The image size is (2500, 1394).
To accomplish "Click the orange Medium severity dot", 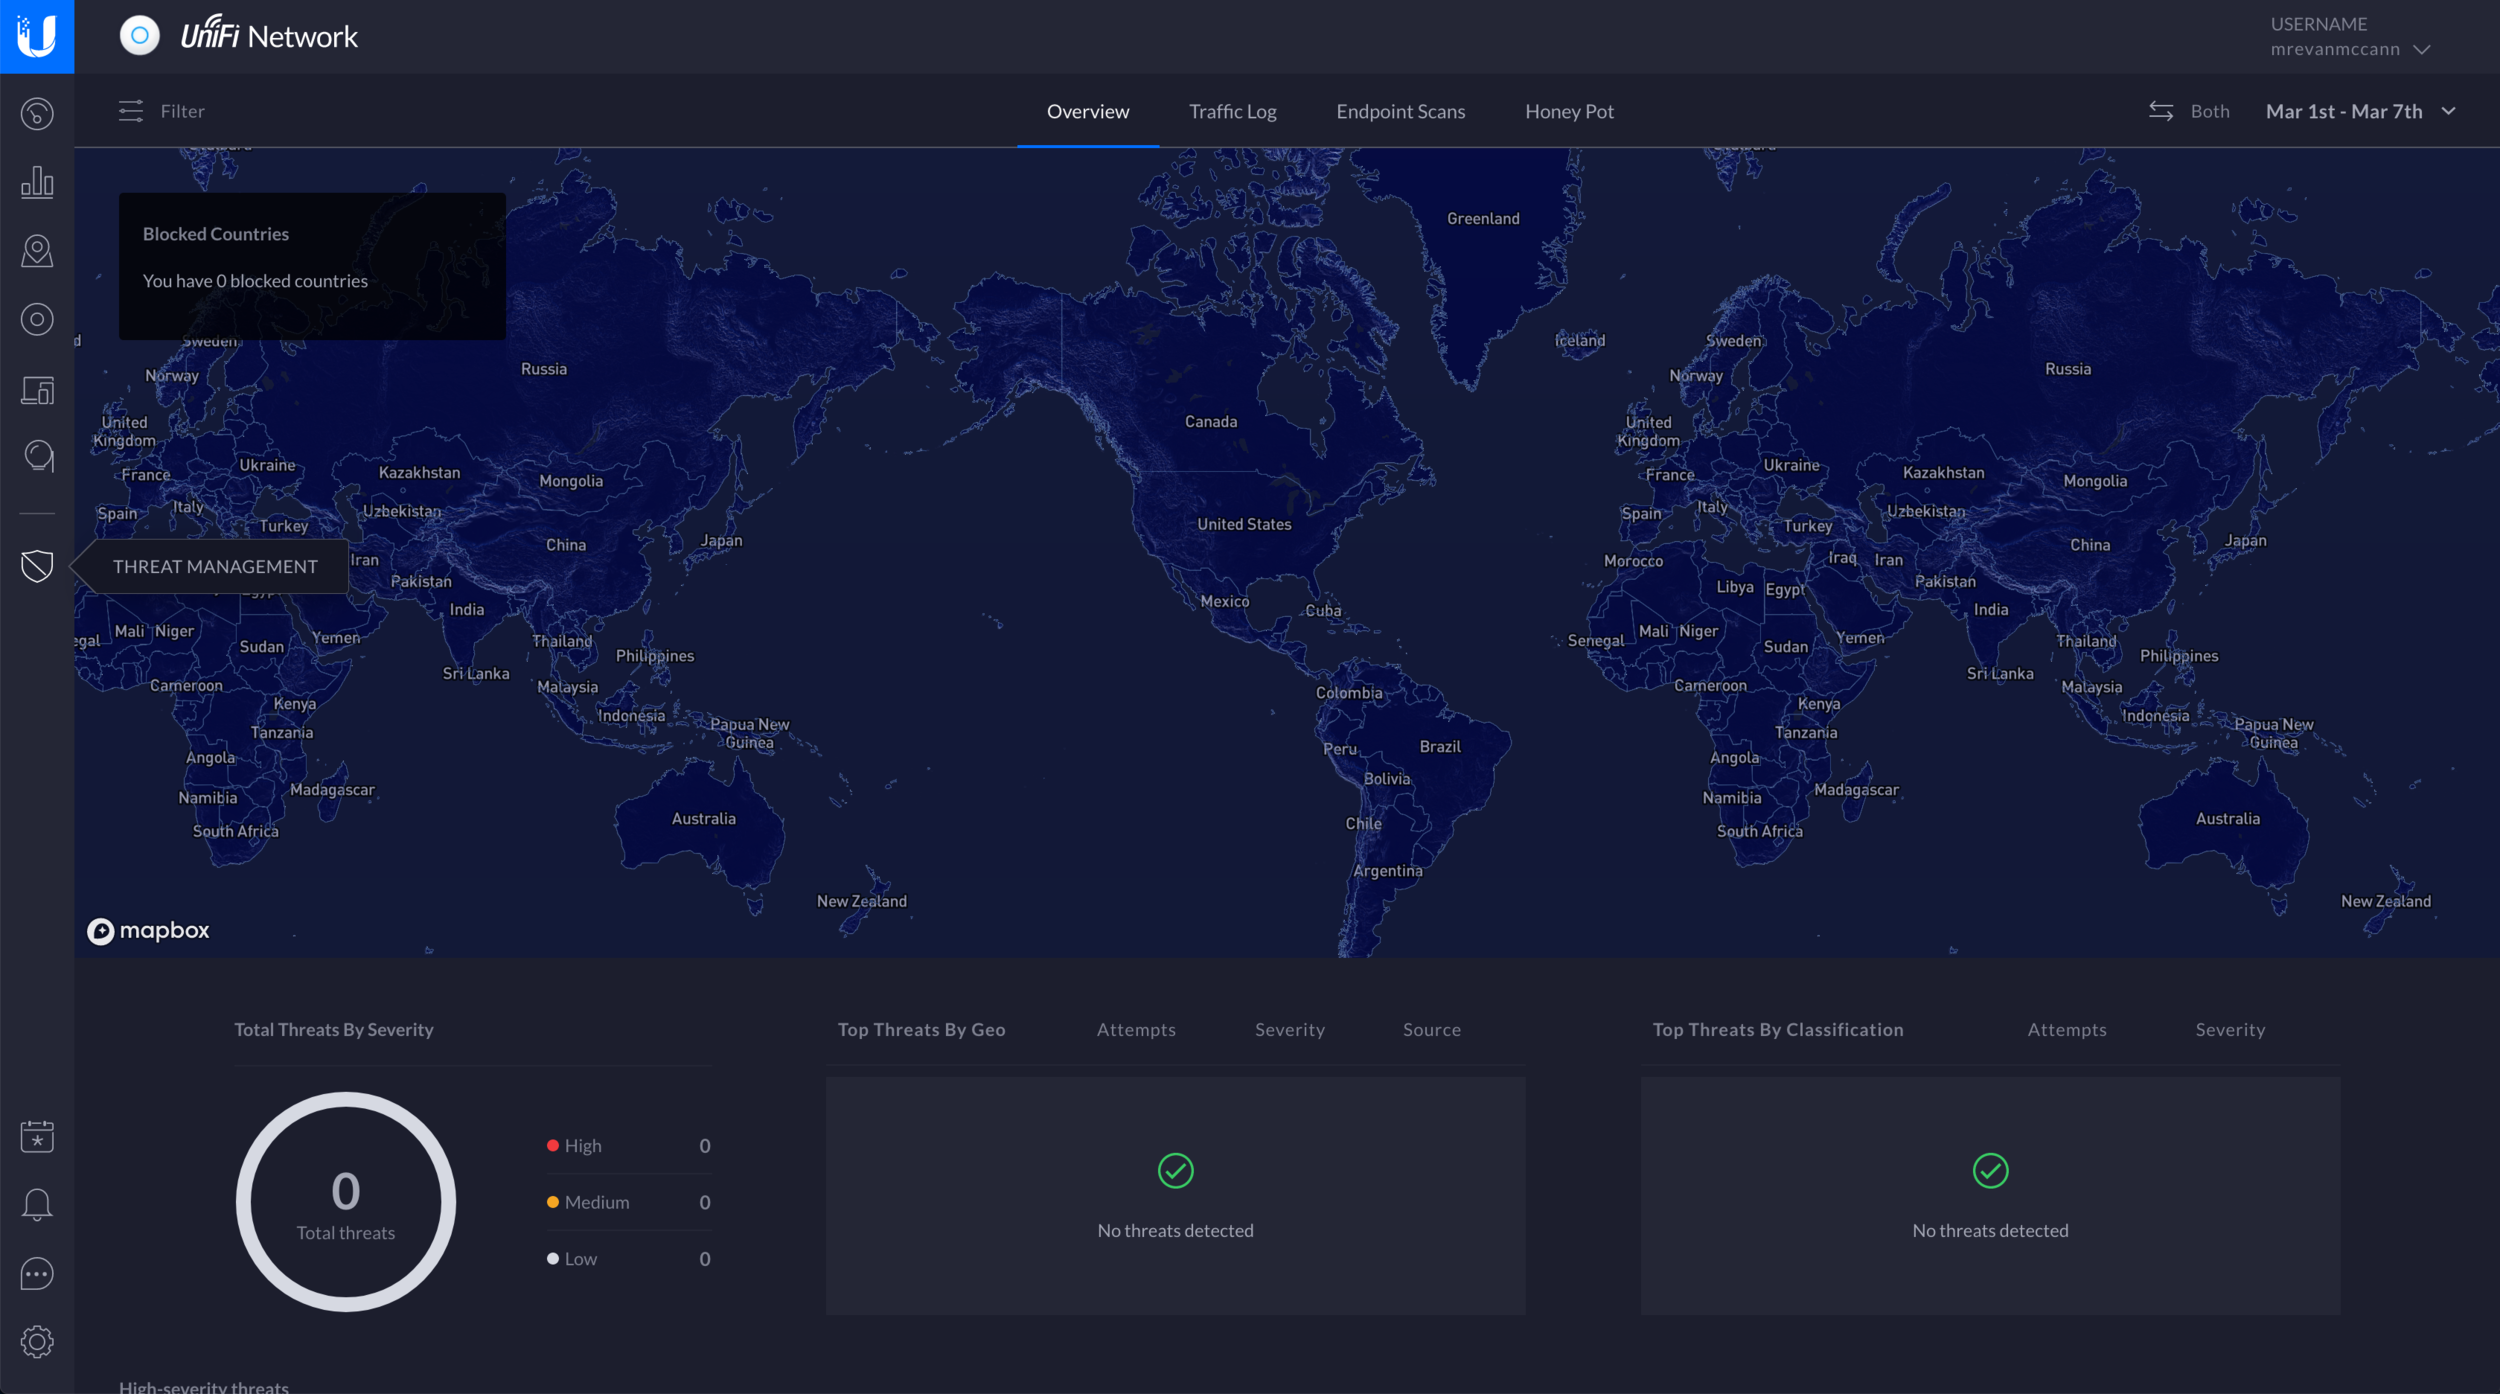I will (x=552, y=1202).
